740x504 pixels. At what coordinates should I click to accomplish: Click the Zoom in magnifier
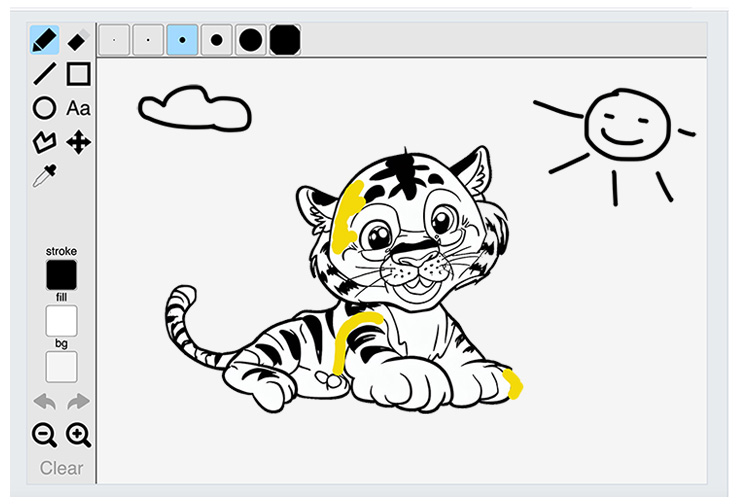point(78,434)
